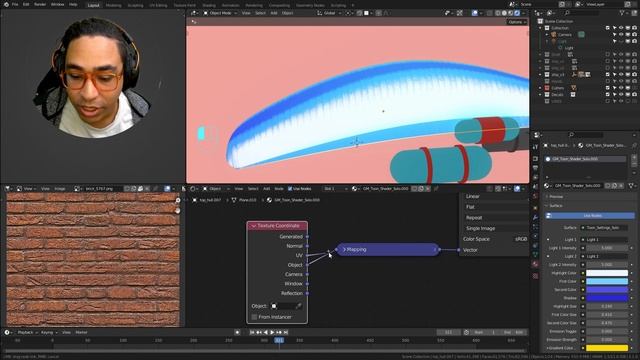Open the Edit menu

(26, 4)
